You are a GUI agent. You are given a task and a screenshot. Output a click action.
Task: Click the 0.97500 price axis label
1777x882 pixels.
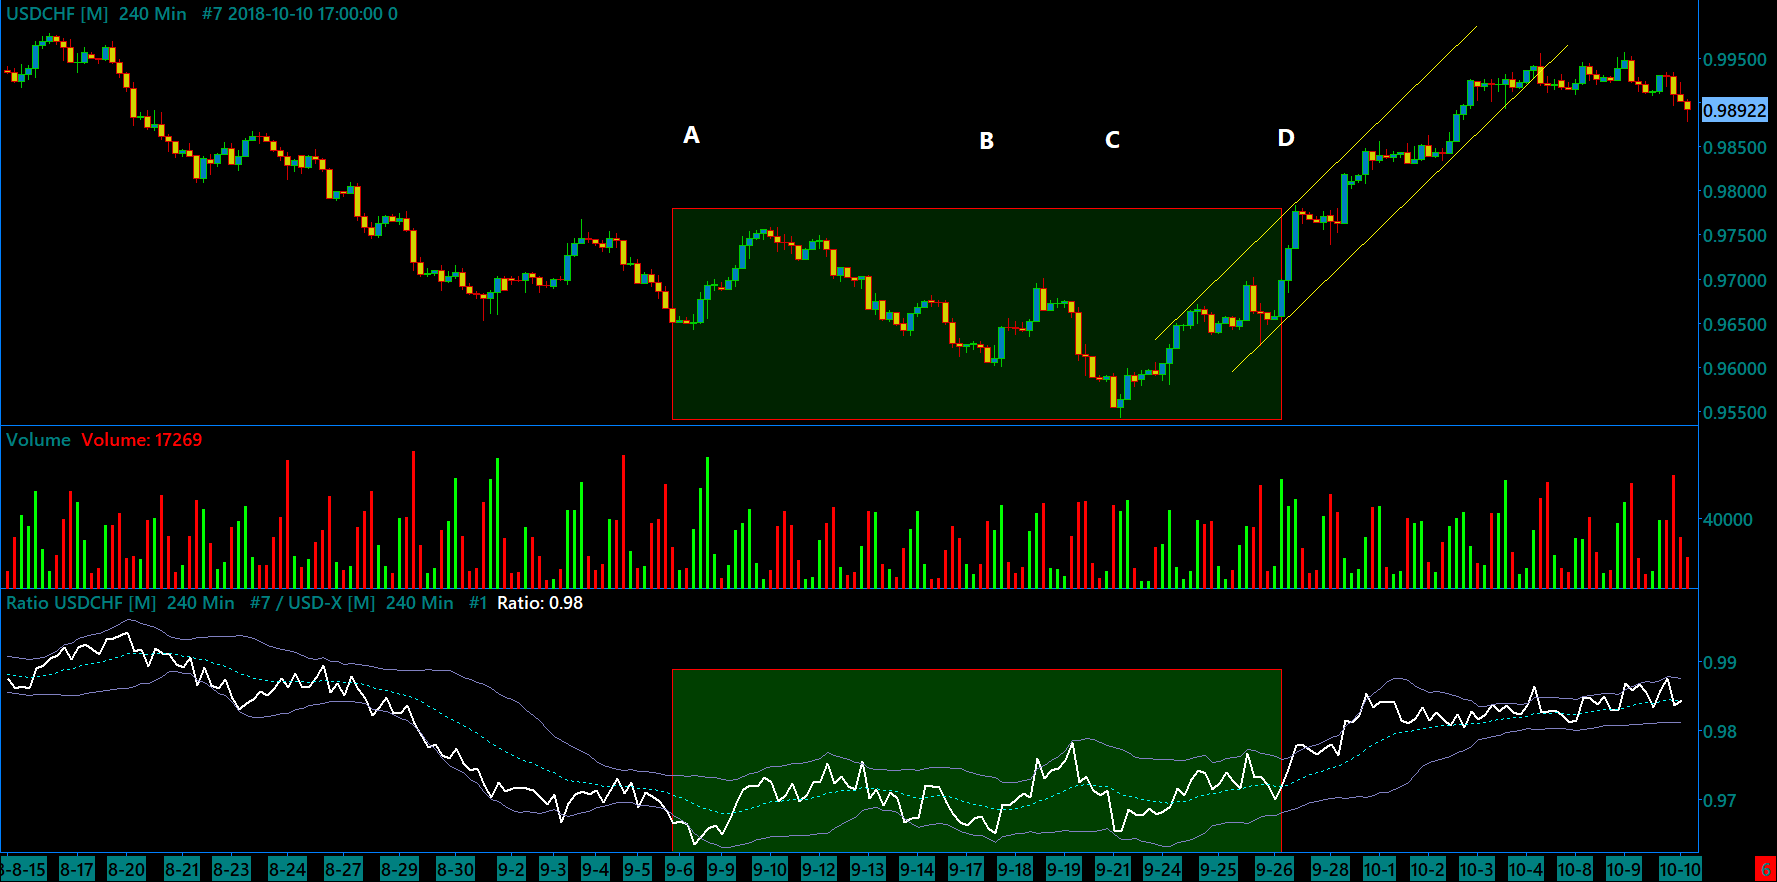point(1735,236)
